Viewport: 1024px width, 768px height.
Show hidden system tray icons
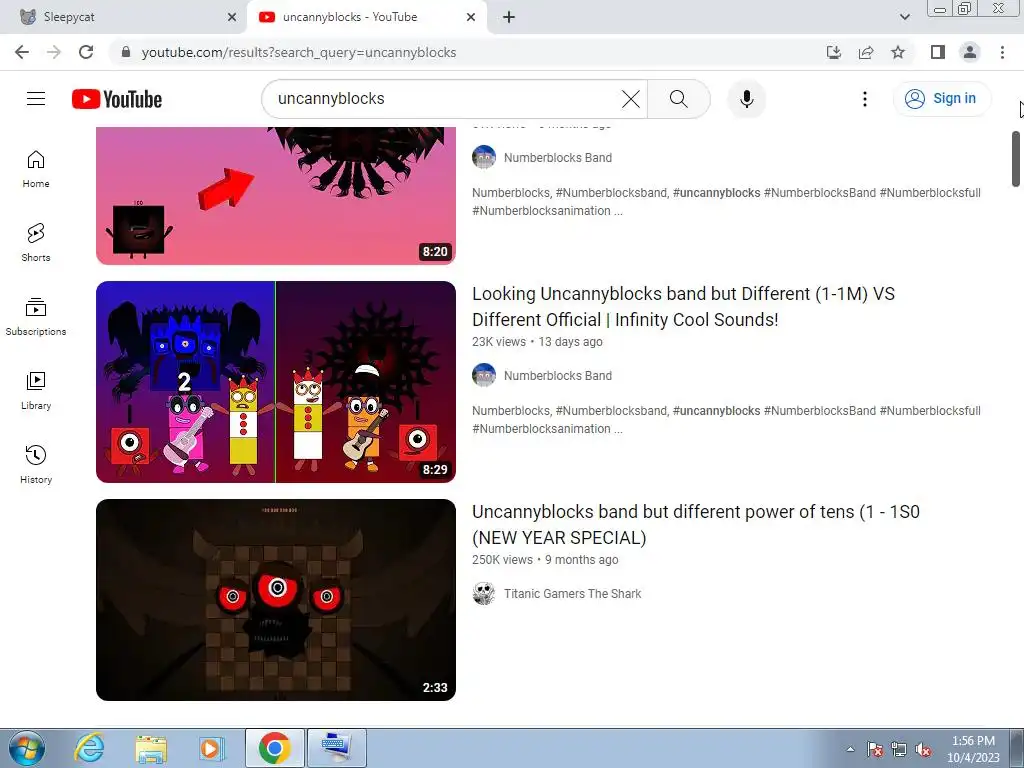click(850, 749)
